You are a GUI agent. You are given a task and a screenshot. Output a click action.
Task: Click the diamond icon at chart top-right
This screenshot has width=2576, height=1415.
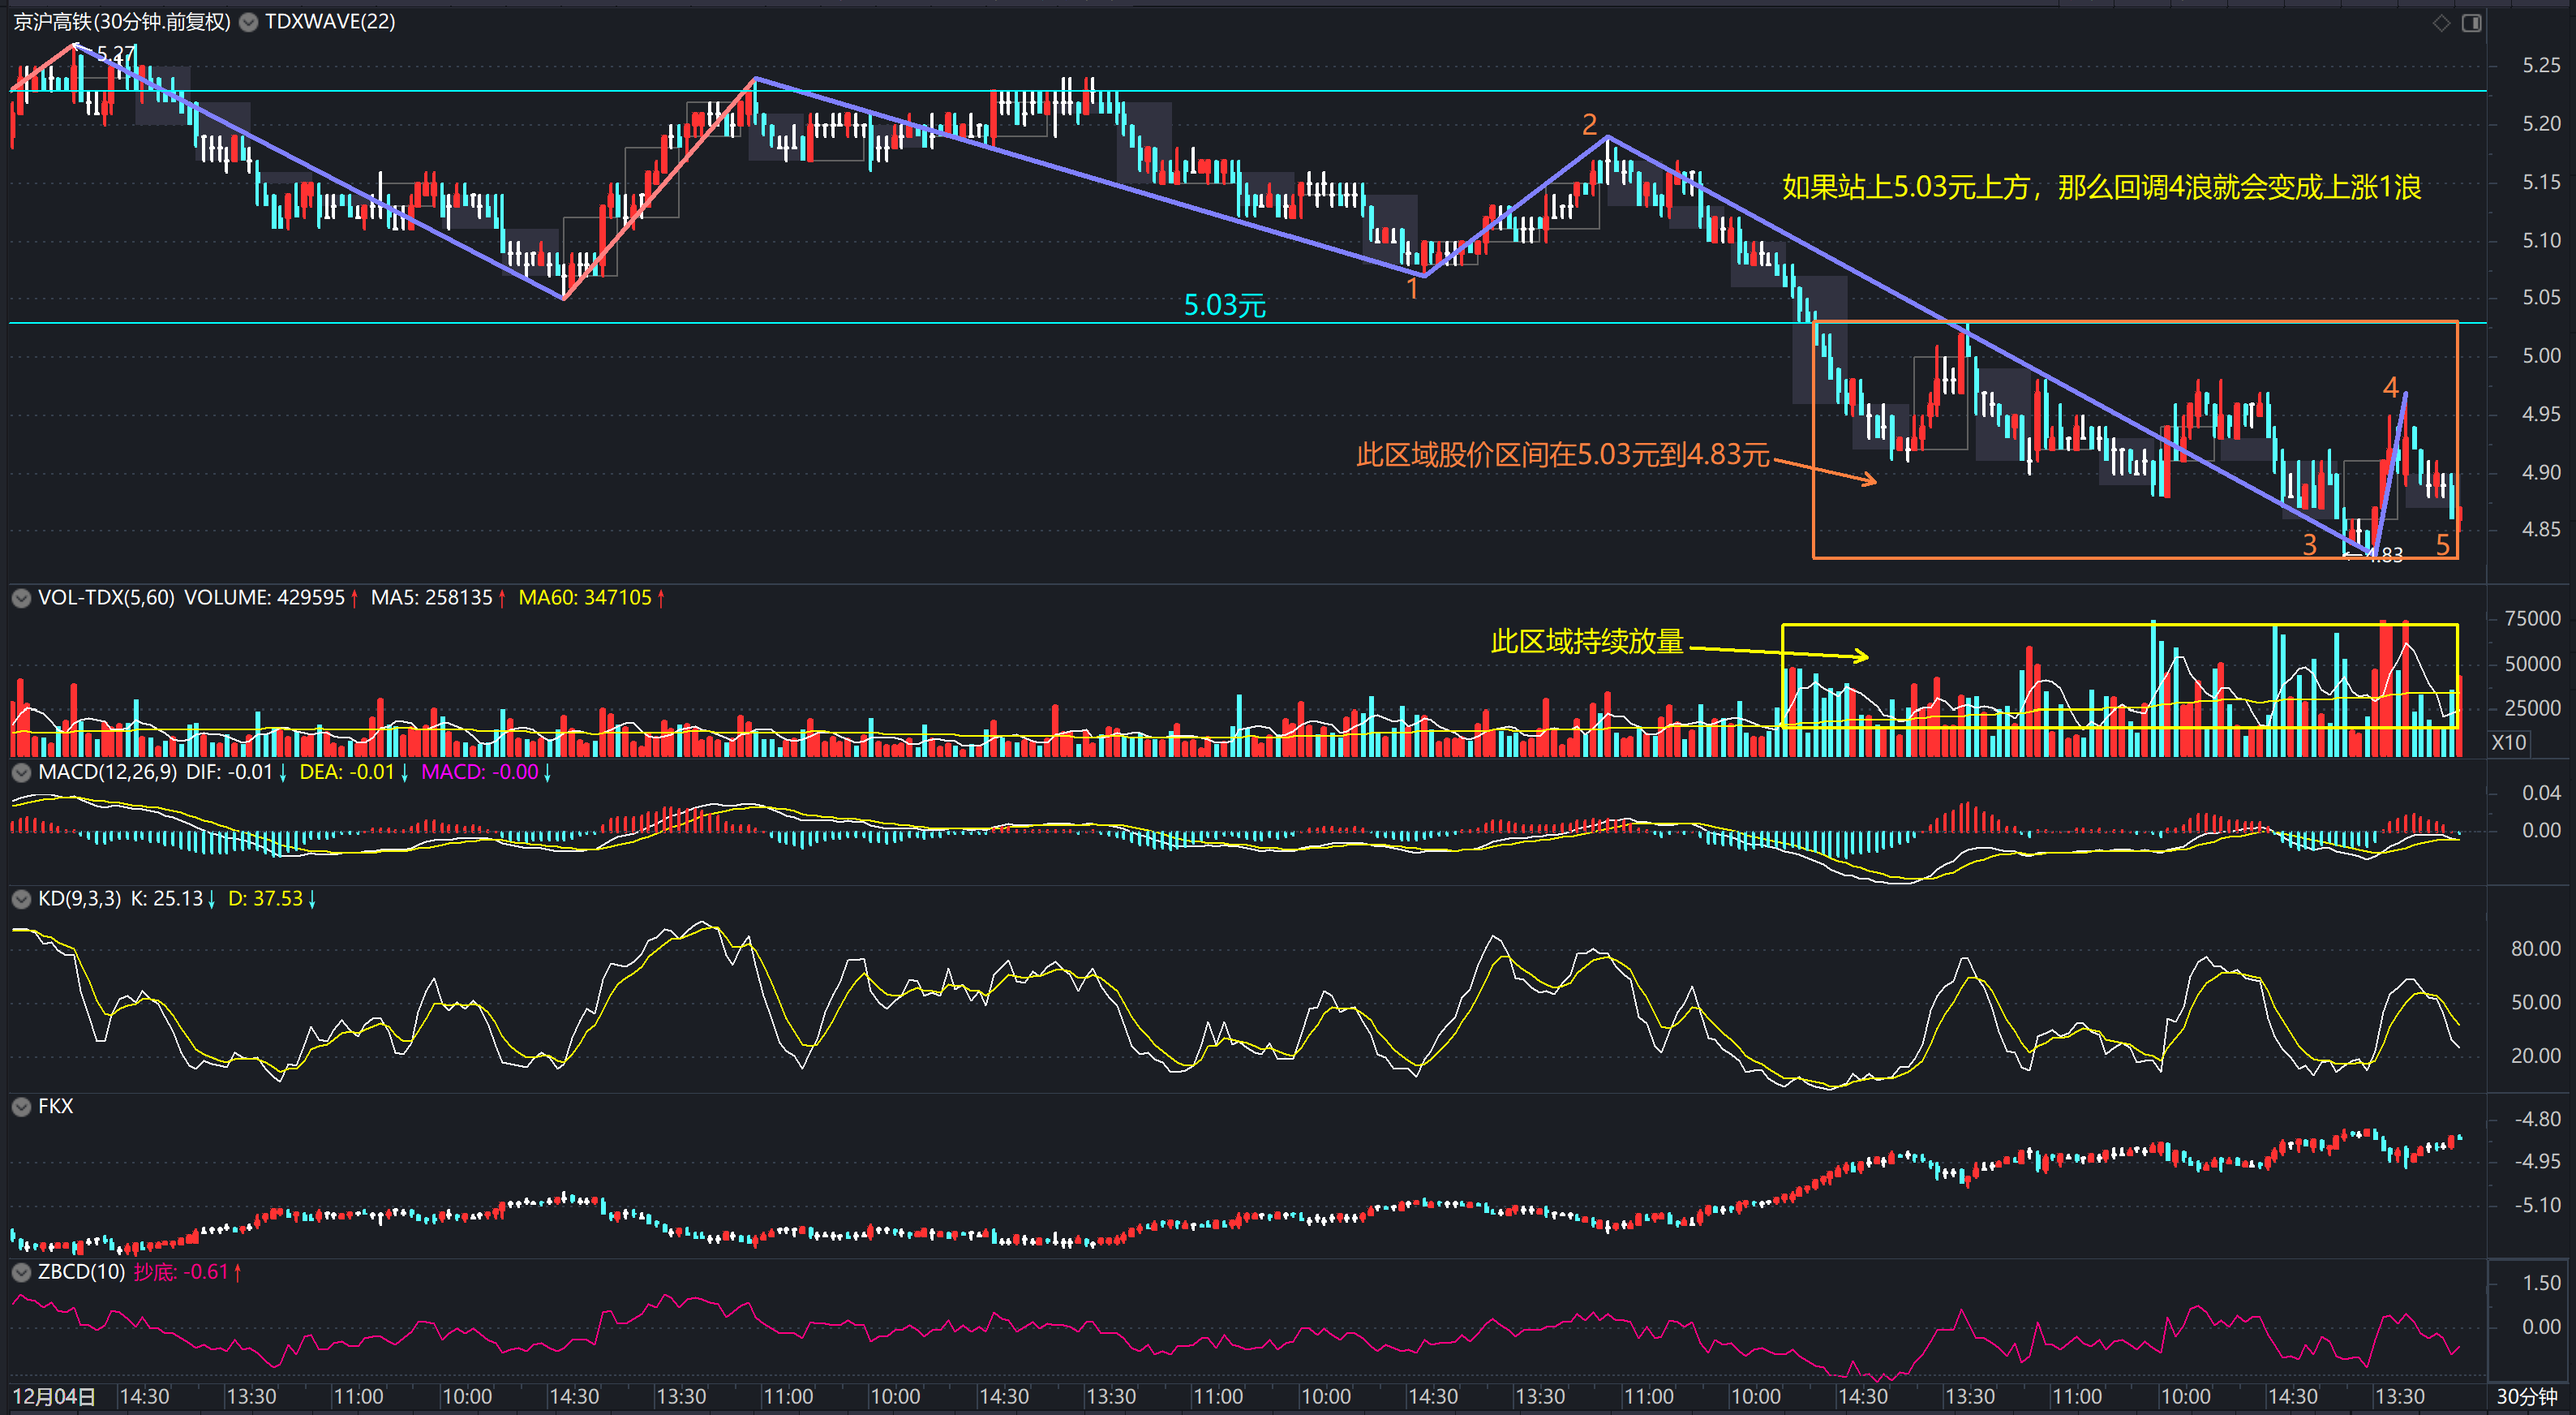tap(2441, 22)
